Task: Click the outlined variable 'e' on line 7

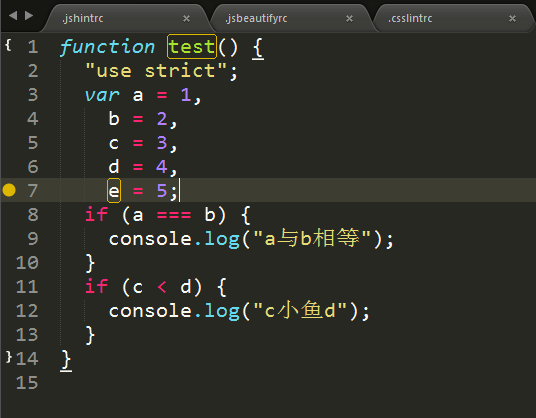Action: click(x=114, y=190)
